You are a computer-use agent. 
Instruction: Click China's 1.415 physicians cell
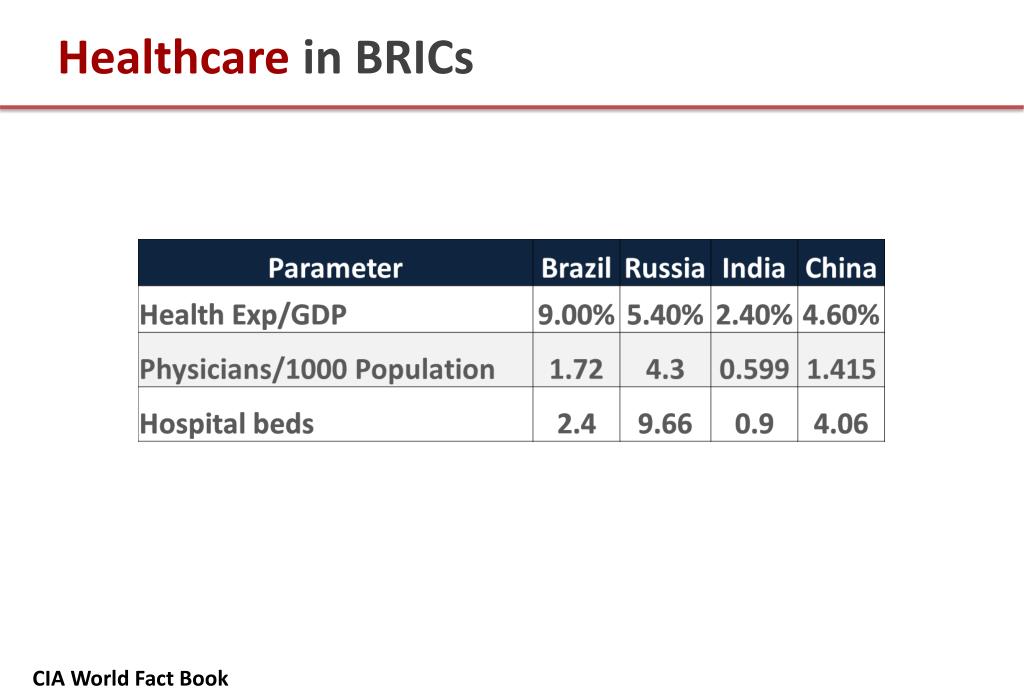point(841,360)
